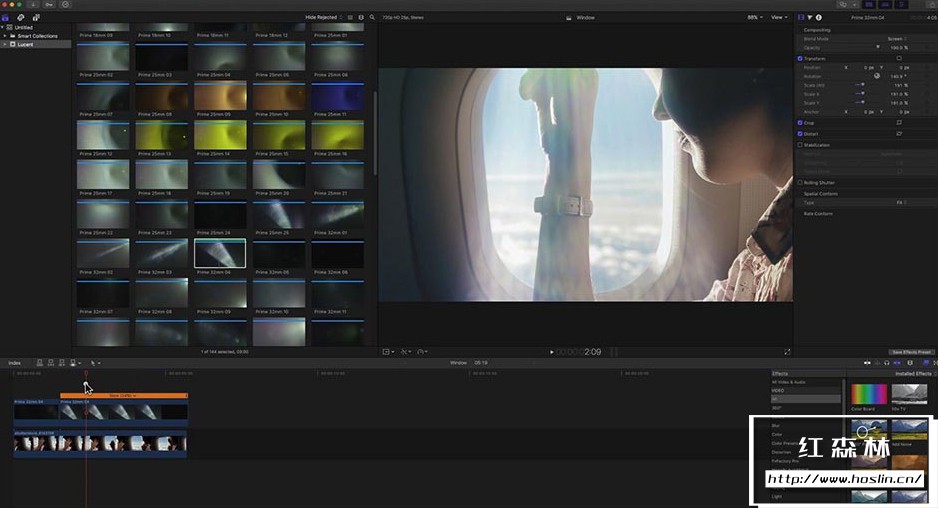
Task: Click the connect clip timeline button
Action: [x=39, y=363]
